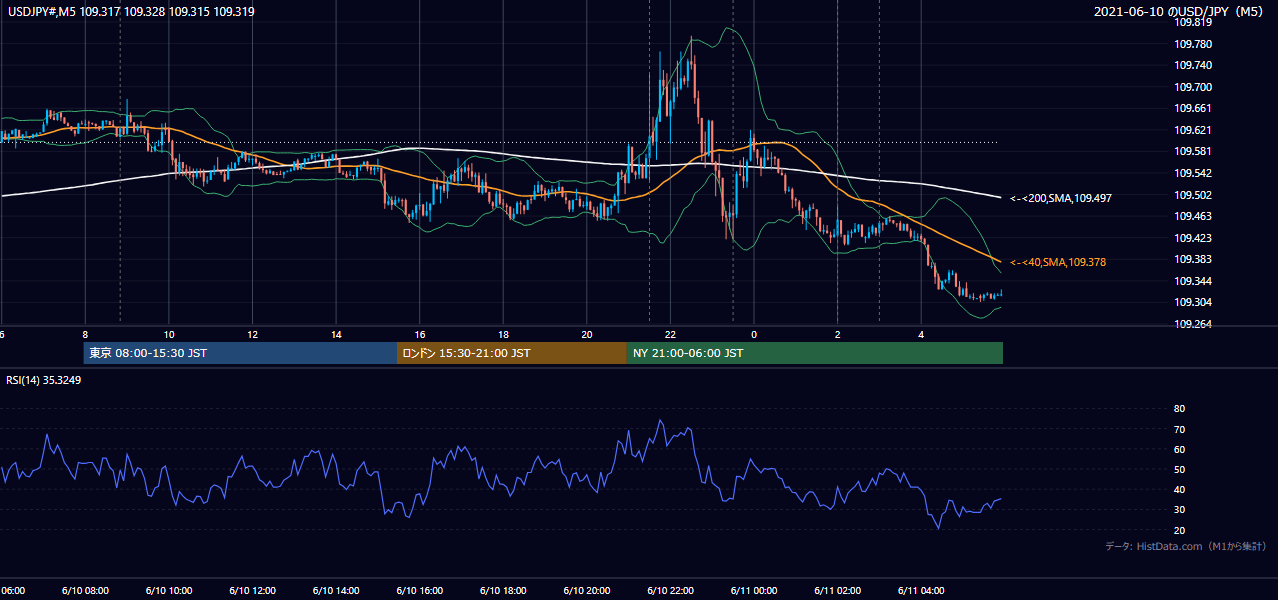Click price axis value 109.661

(x=1193, y=109)
